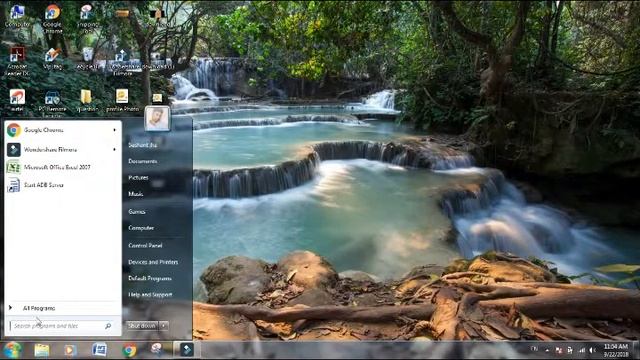The width and height of the screenshot is (640, 360).
Task: Open the Pictures link in the Start menu
Action: pos(138,178)
